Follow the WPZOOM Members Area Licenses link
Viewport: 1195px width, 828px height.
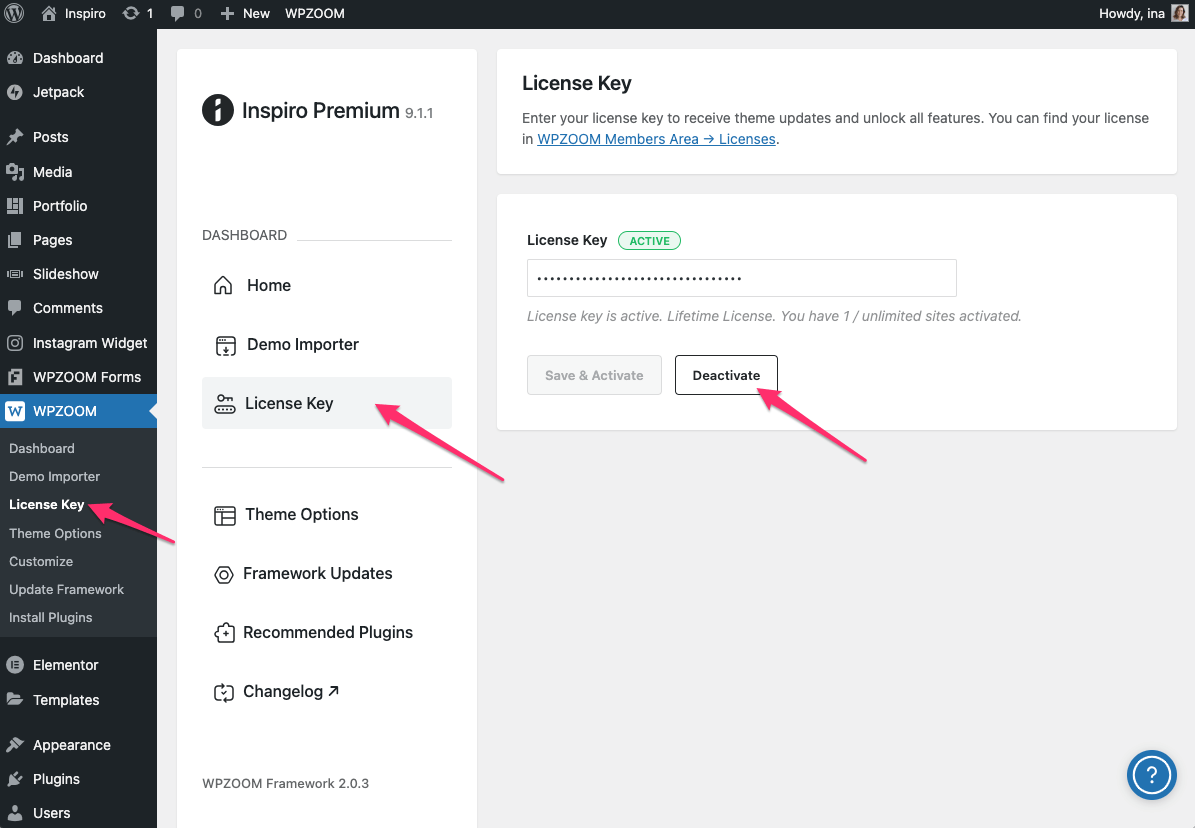coord(656,139)
